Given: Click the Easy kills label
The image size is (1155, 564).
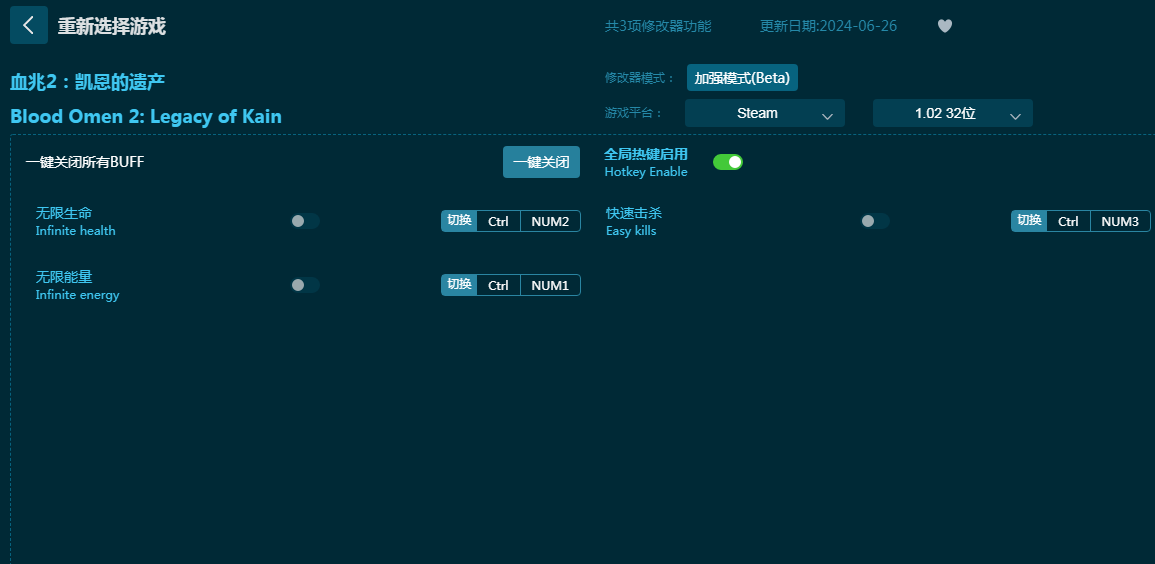Looking at the screenshot, I should (631, 230).
